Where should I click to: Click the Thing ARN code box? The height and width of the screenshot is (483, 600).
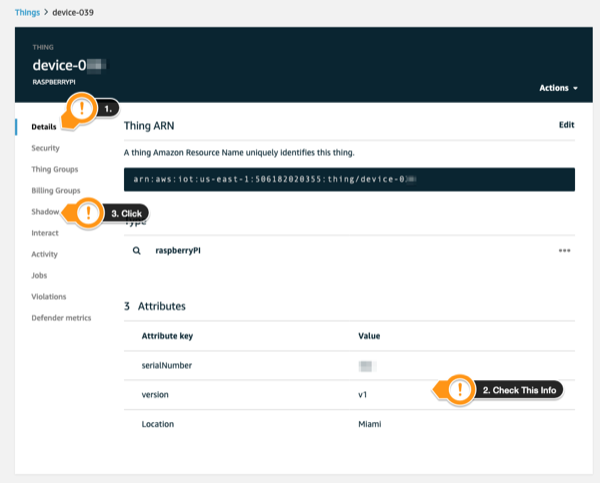(x=349, y=179)
